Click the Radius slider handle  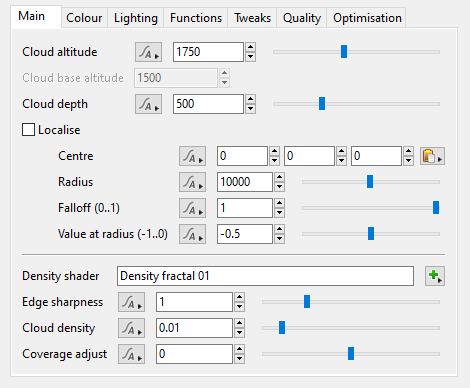click(x=370, y=182)
